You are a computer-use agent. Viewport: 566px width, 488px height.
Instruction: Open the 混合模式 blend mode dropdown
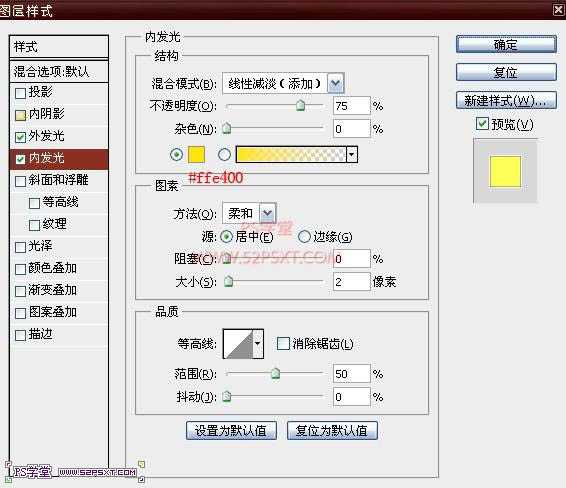(336, 84)
